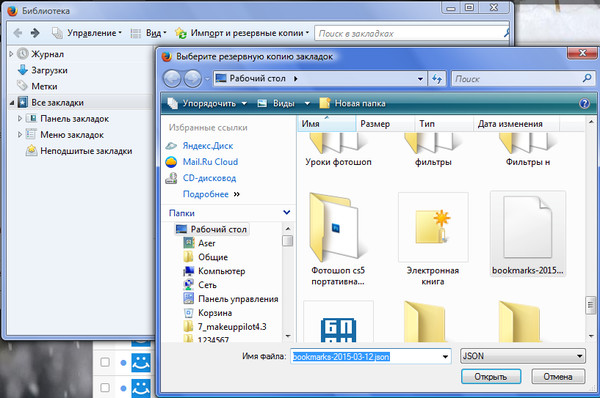
Task: Go forward in Library window toolbar
Action: pos(35,33)
